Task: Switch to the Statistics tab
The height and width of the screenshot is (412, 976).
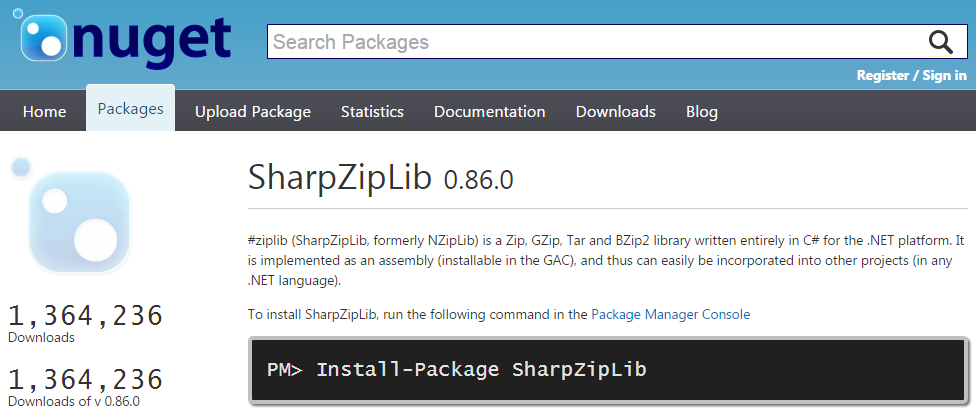Action: (x=372, y=112)
